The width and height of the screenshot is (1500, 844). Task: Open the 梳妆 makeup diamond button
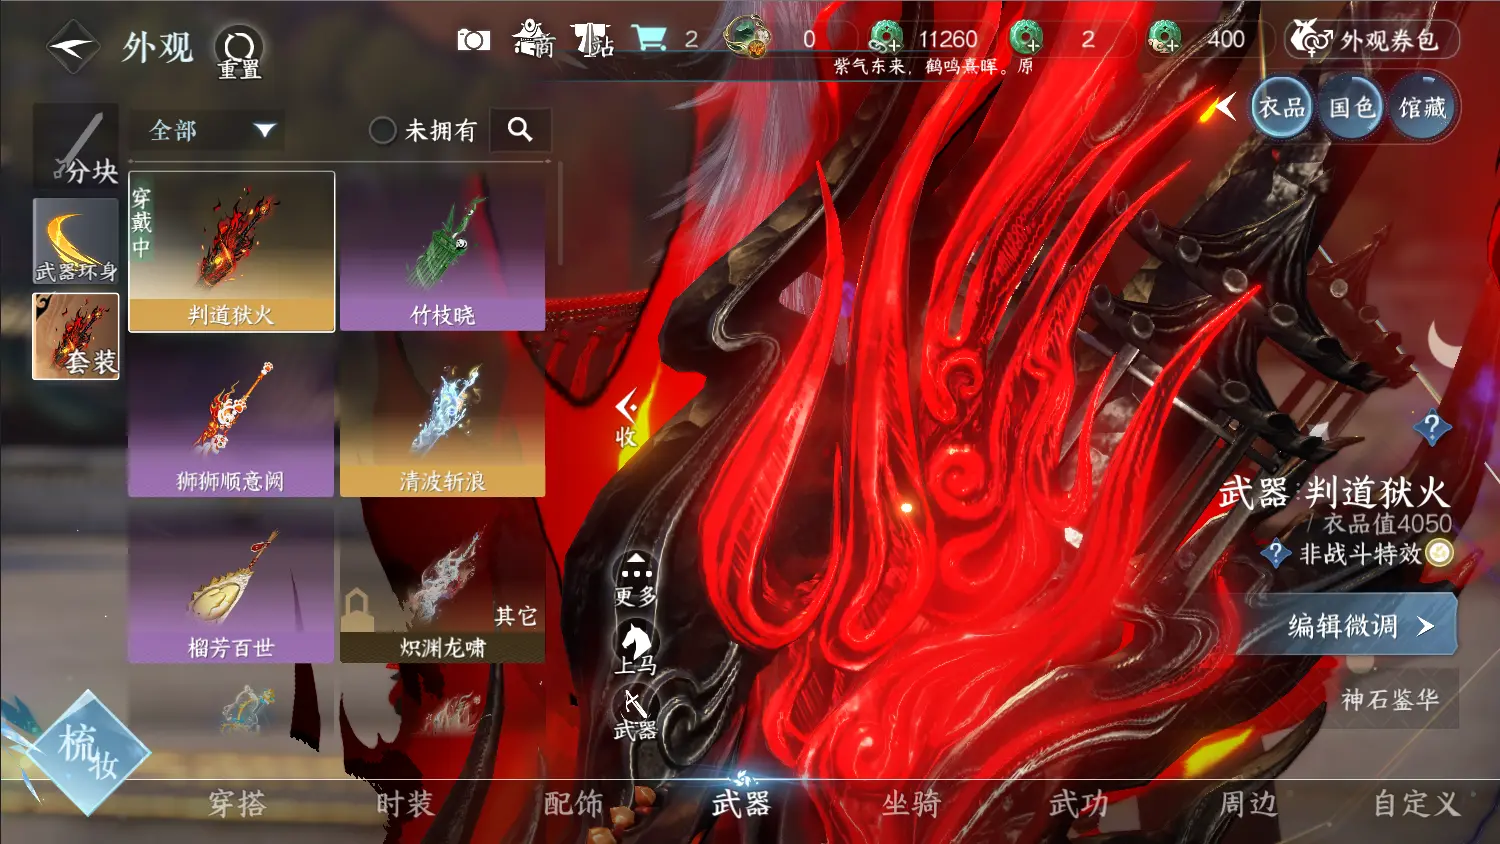click(88, 752)
